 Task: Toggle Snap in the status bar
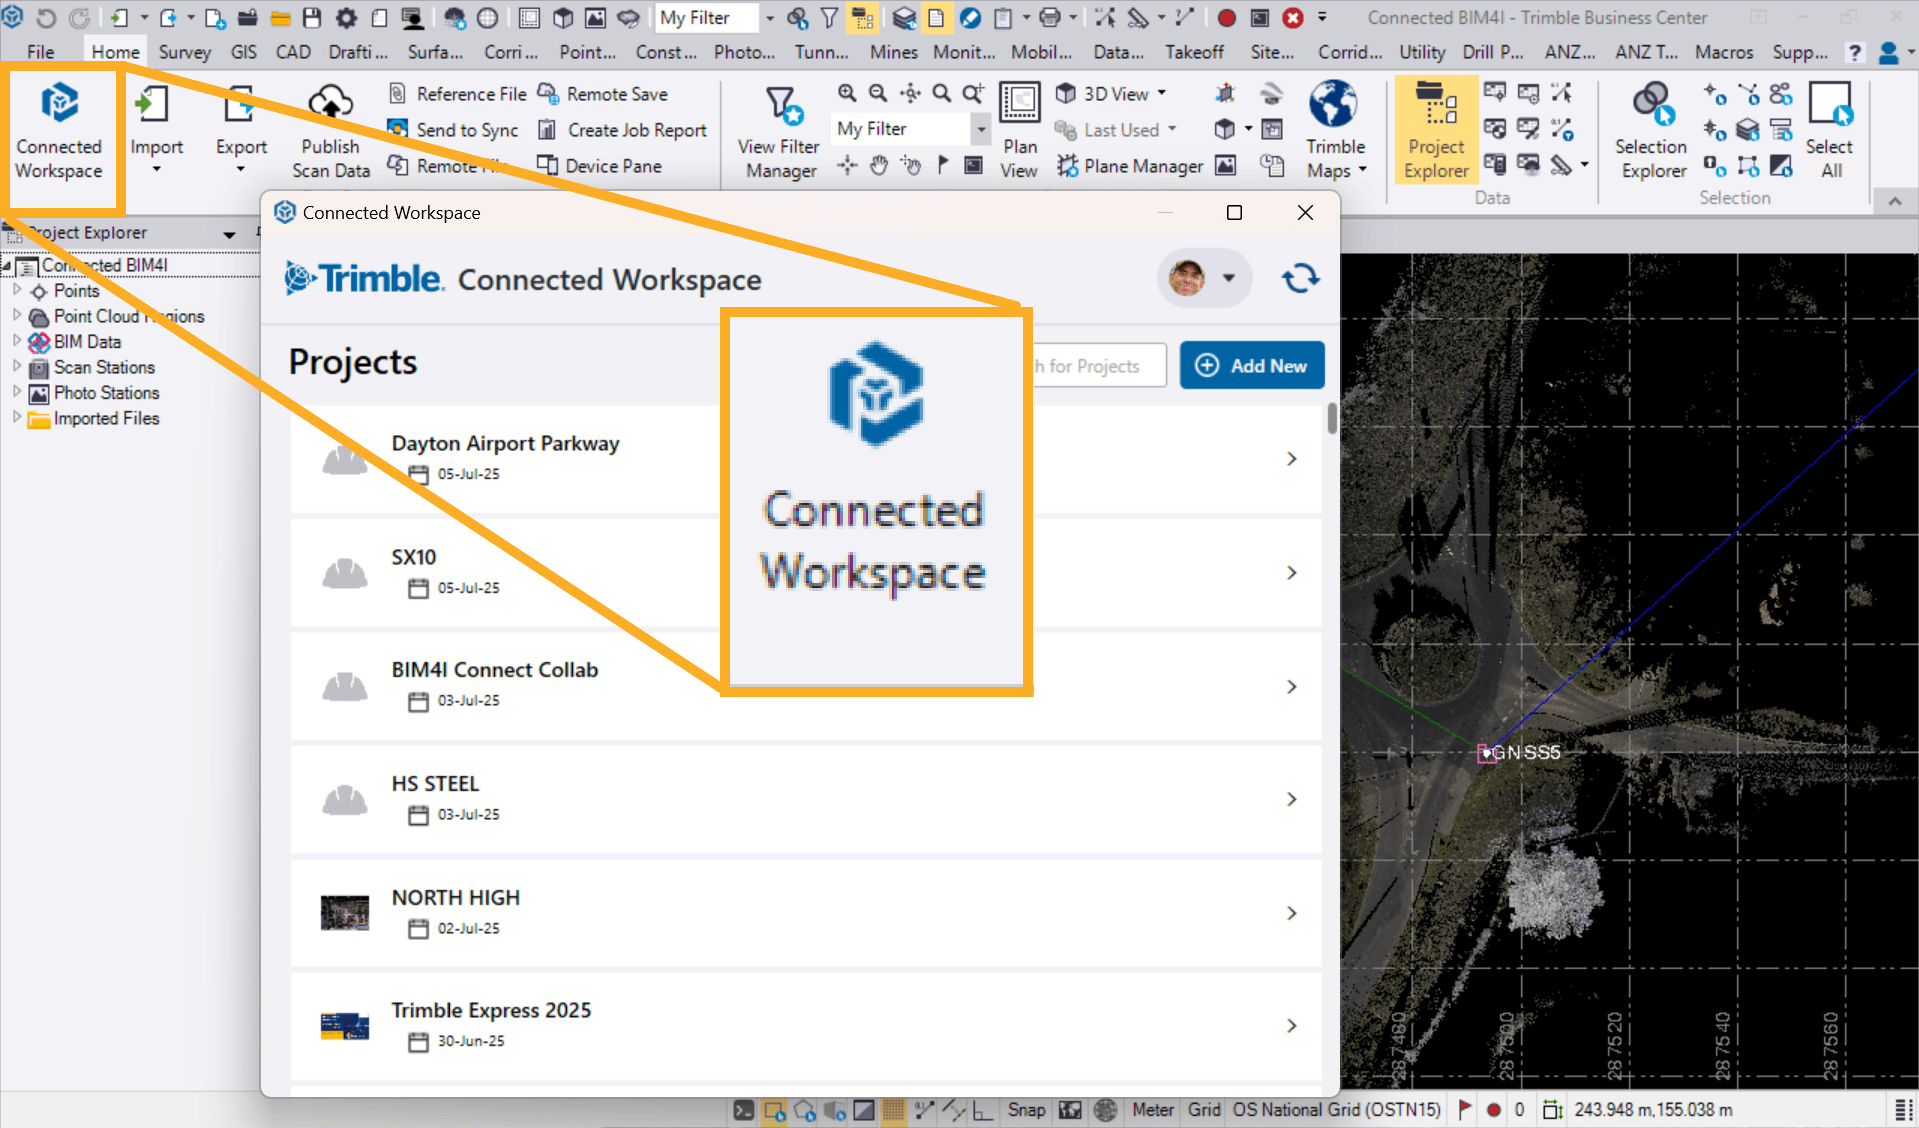coord(1026,1110)
